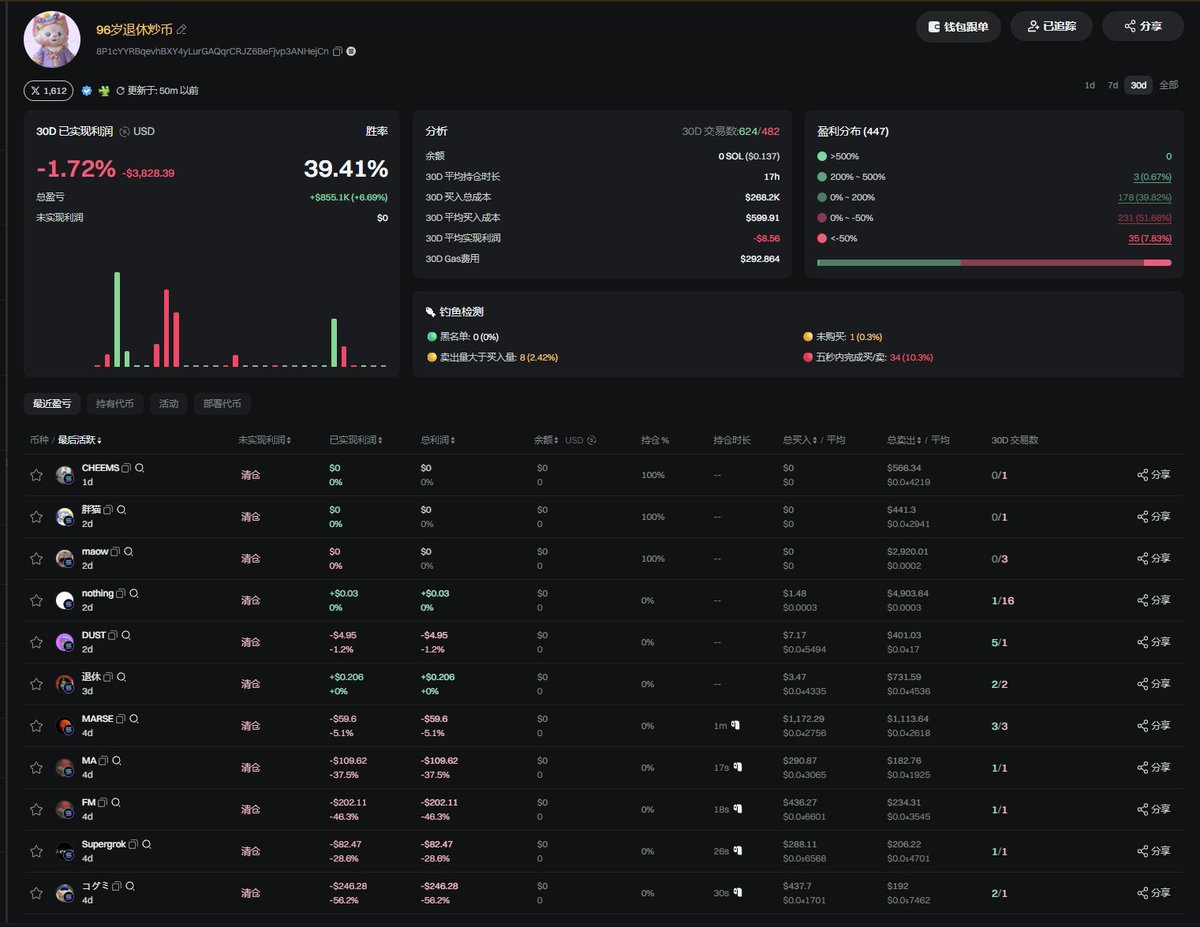Image resolution: width=1200 pixels, height=927 pixels.
Task: Switch to the 活动 tab
Action: point(168,404)
